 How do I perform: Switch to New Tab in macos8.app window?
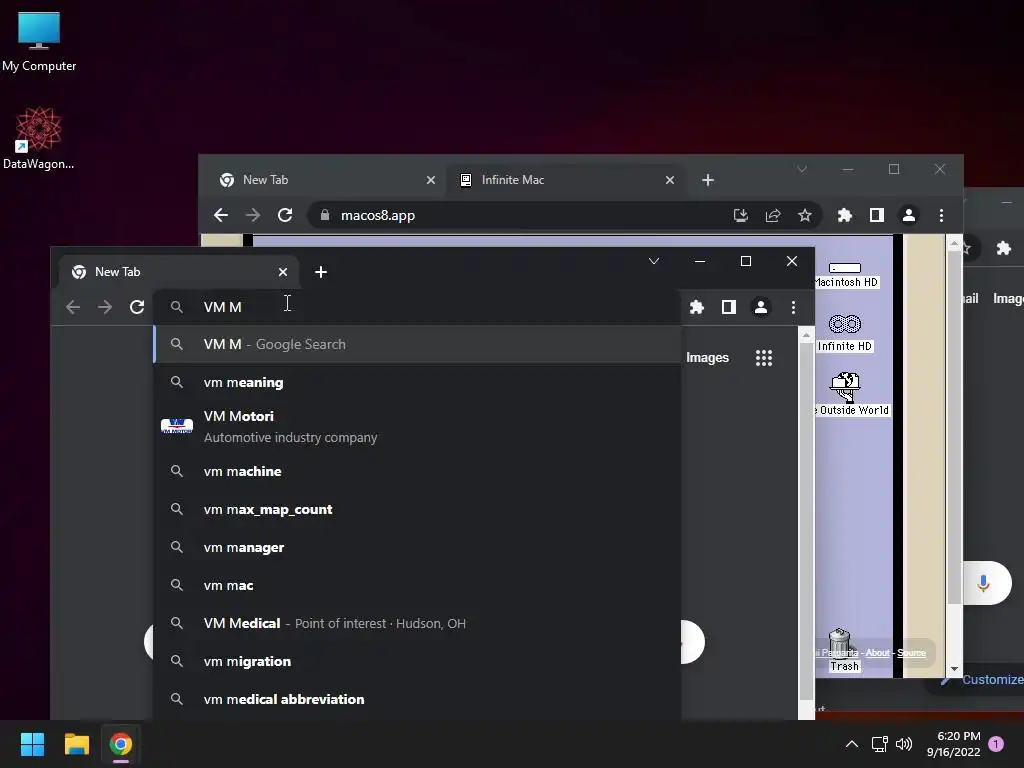327,180
